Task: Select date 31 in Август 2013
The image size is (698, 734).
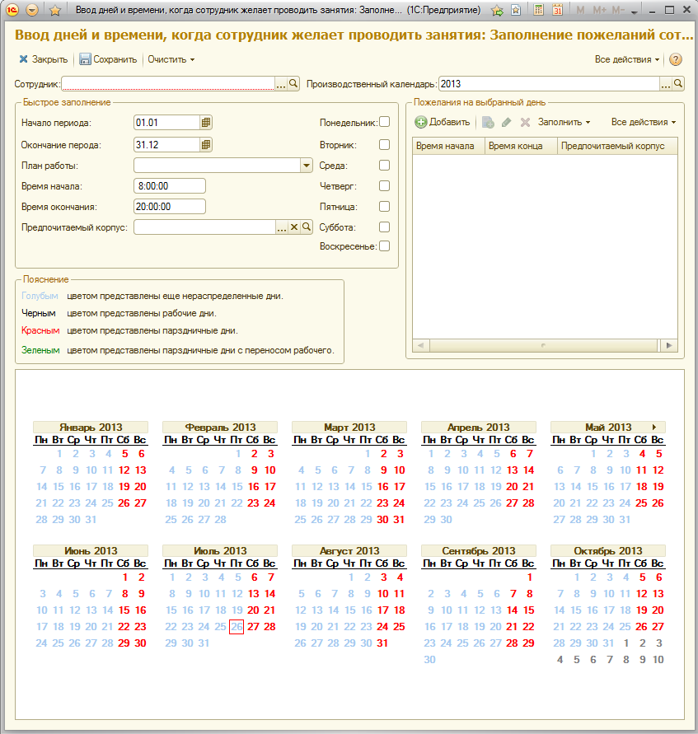Action: [x=382, y=643]
